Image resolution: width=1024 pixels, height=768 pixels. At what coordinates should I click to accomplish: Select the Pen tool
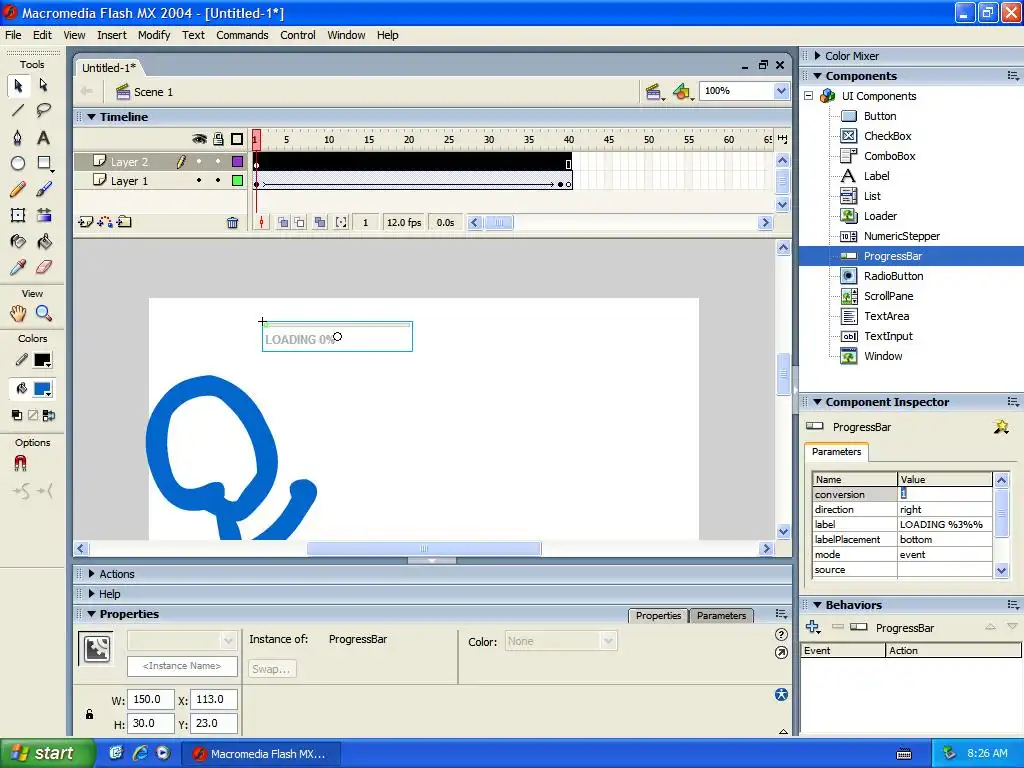pyautogui.click(x=18, y=137)
